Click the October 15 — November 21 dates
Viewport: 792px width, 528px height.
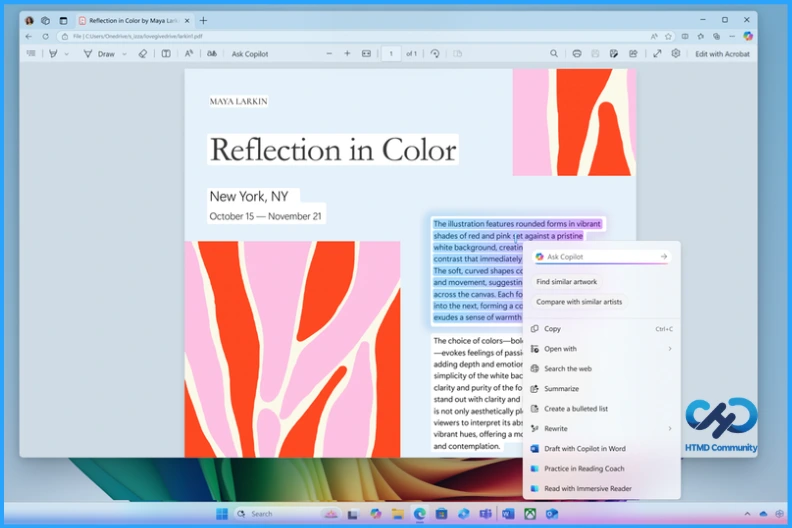(265, 216)
